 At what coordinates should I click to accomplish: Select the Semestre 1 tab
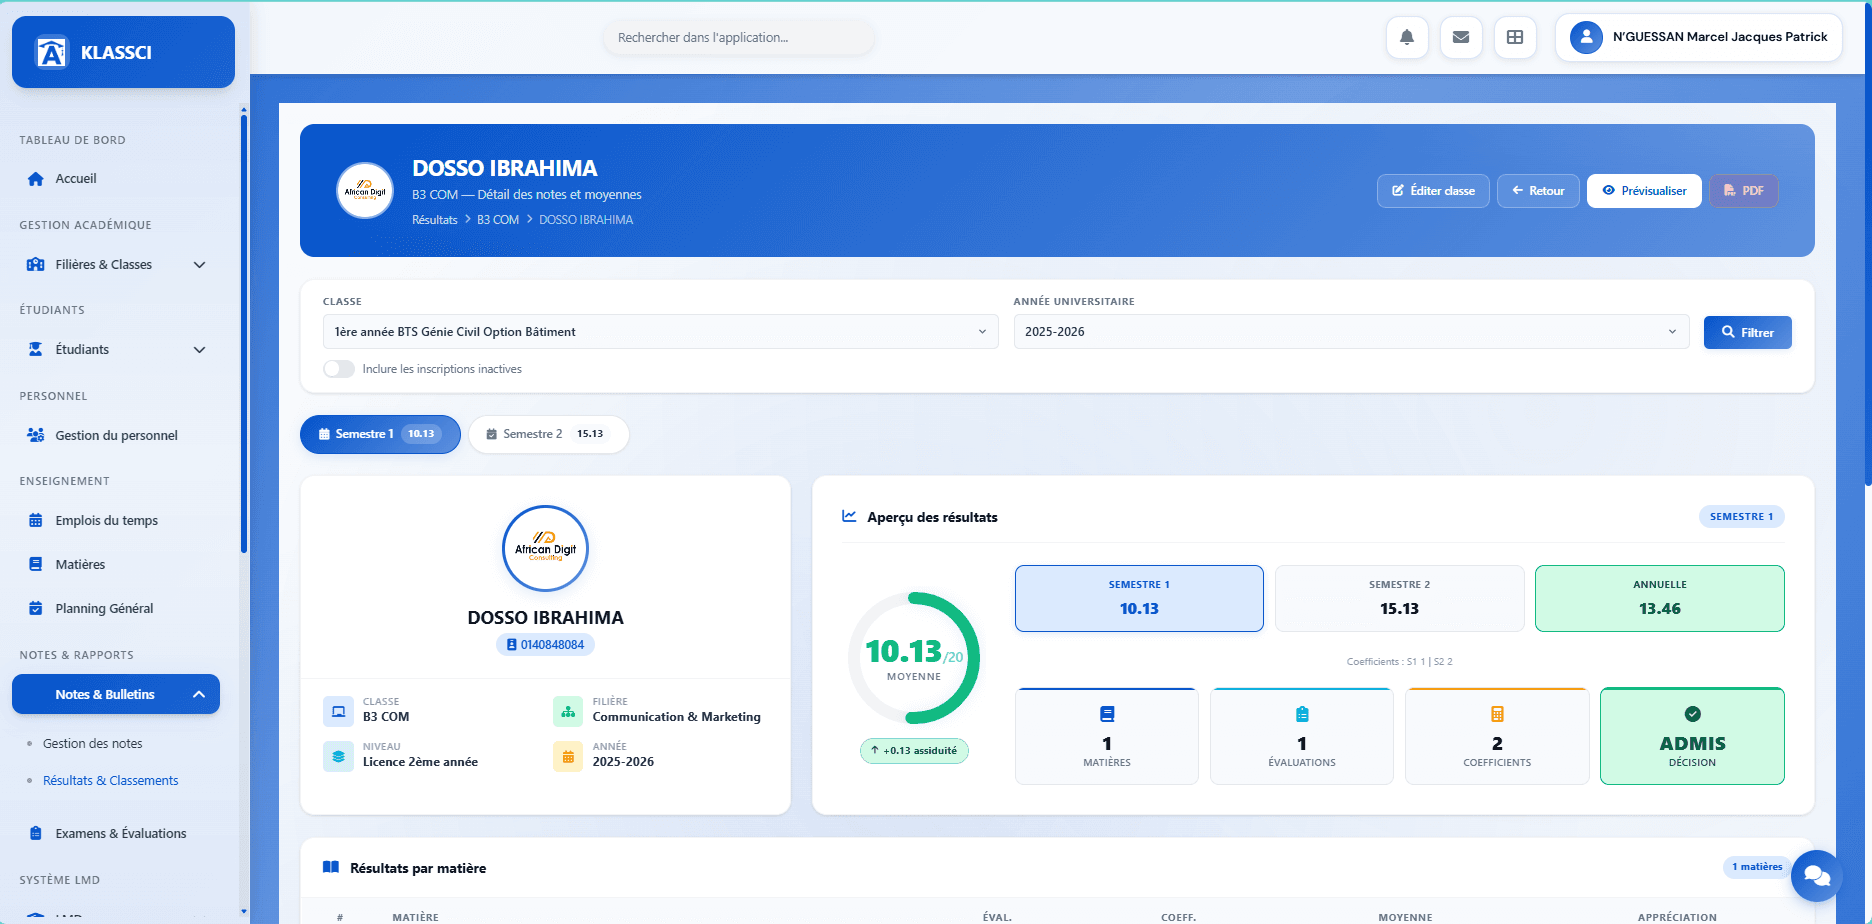pos(380,434)
